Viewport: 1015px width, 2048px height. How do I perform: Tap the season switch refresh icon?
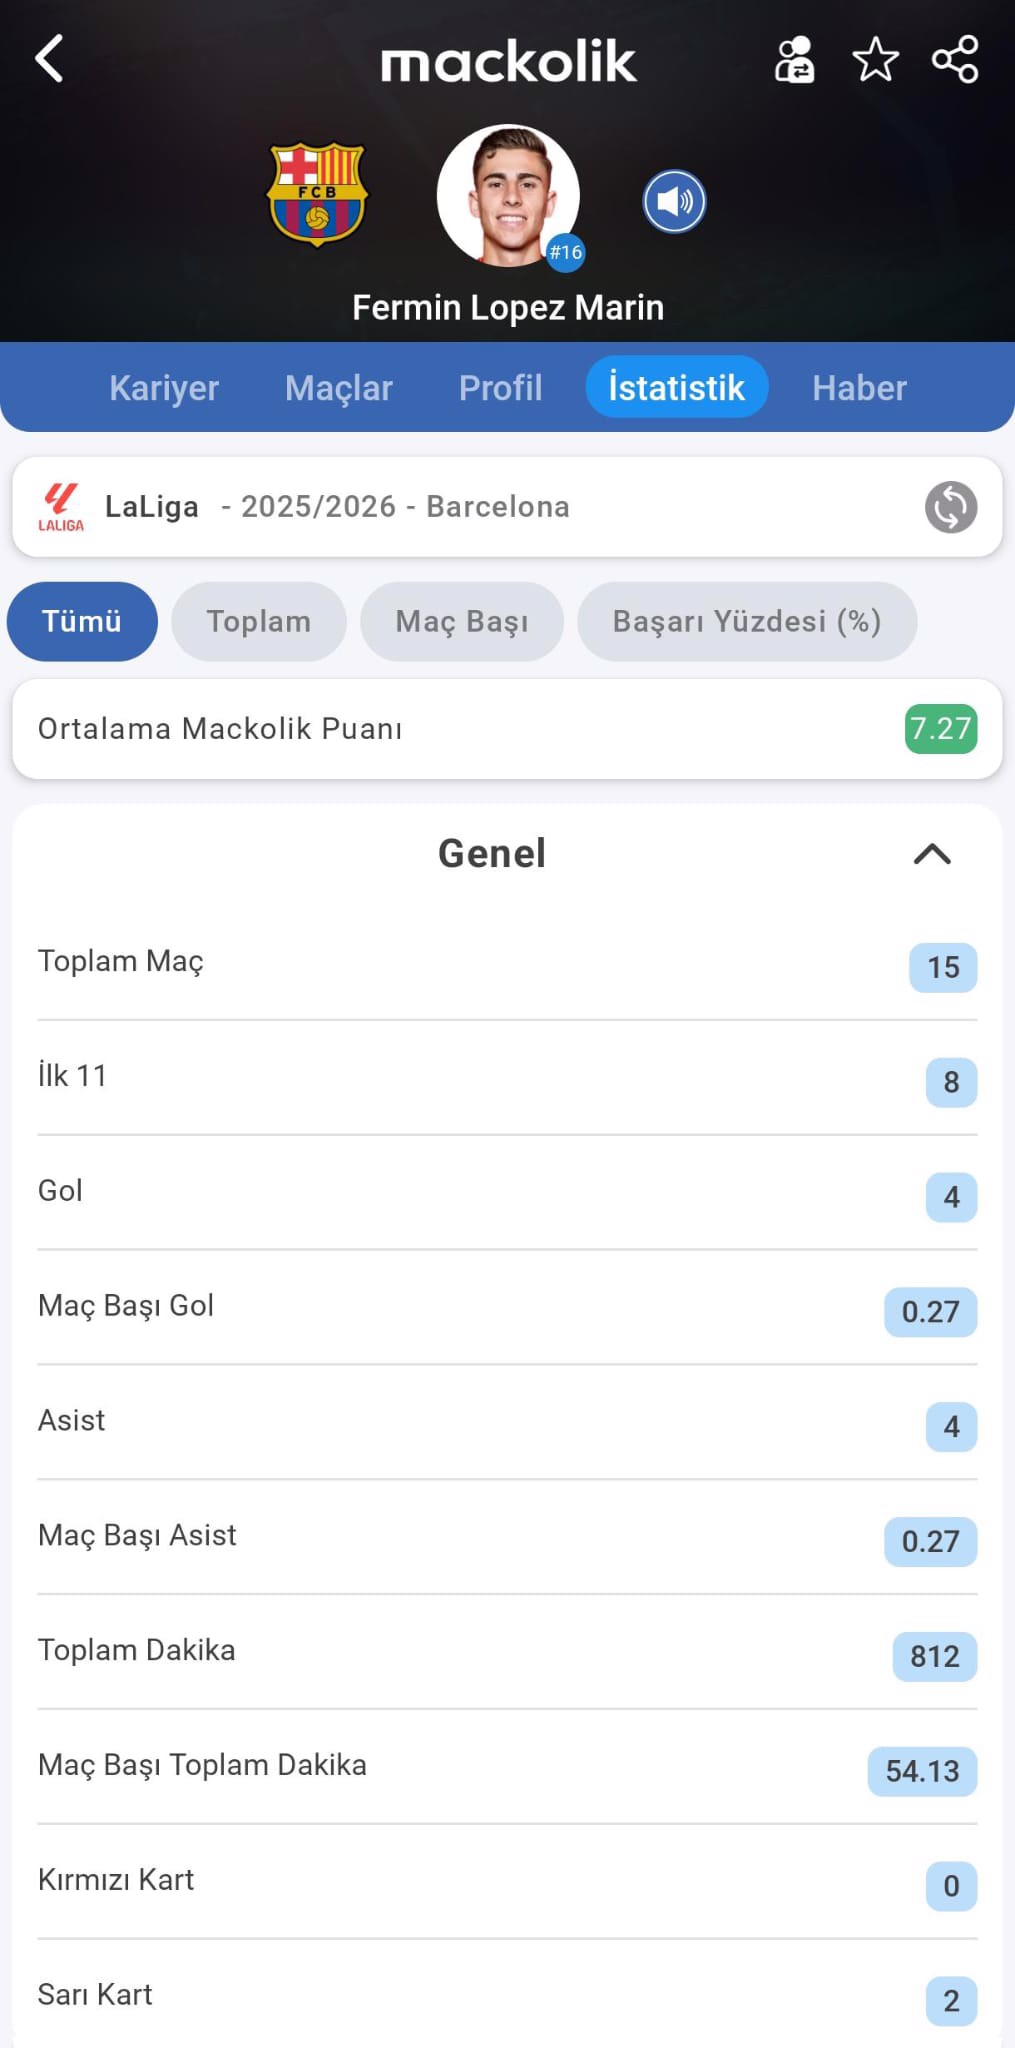click(950, 507)
